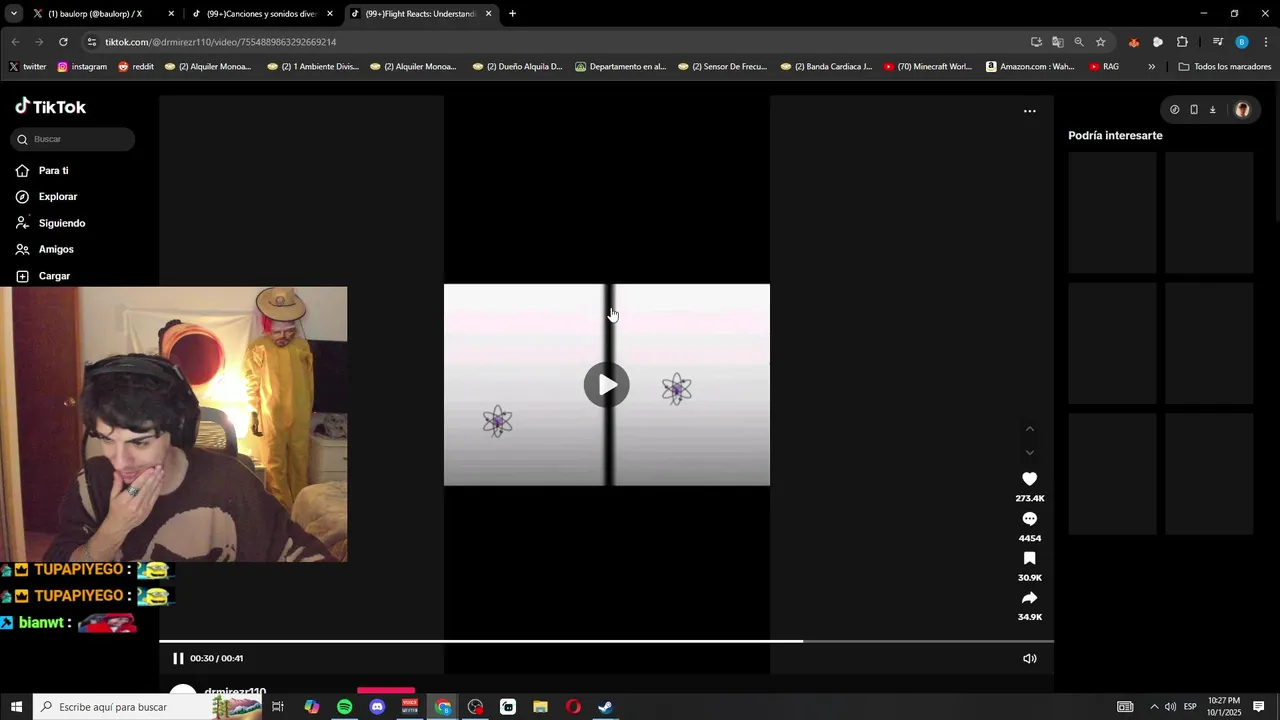This screenshot has height=720, width=1280.
Task: Open Spotify from the taskbar
Action: (x=344, y=707)
